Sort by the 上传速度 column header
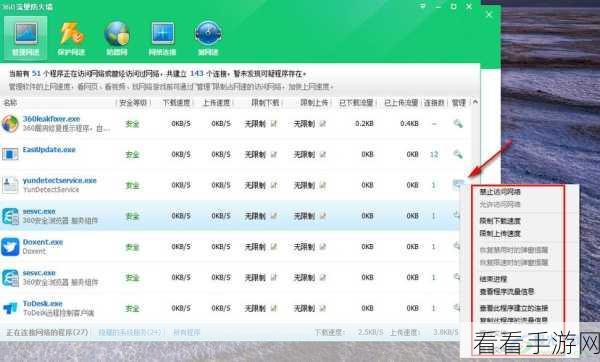 point(216,103)
